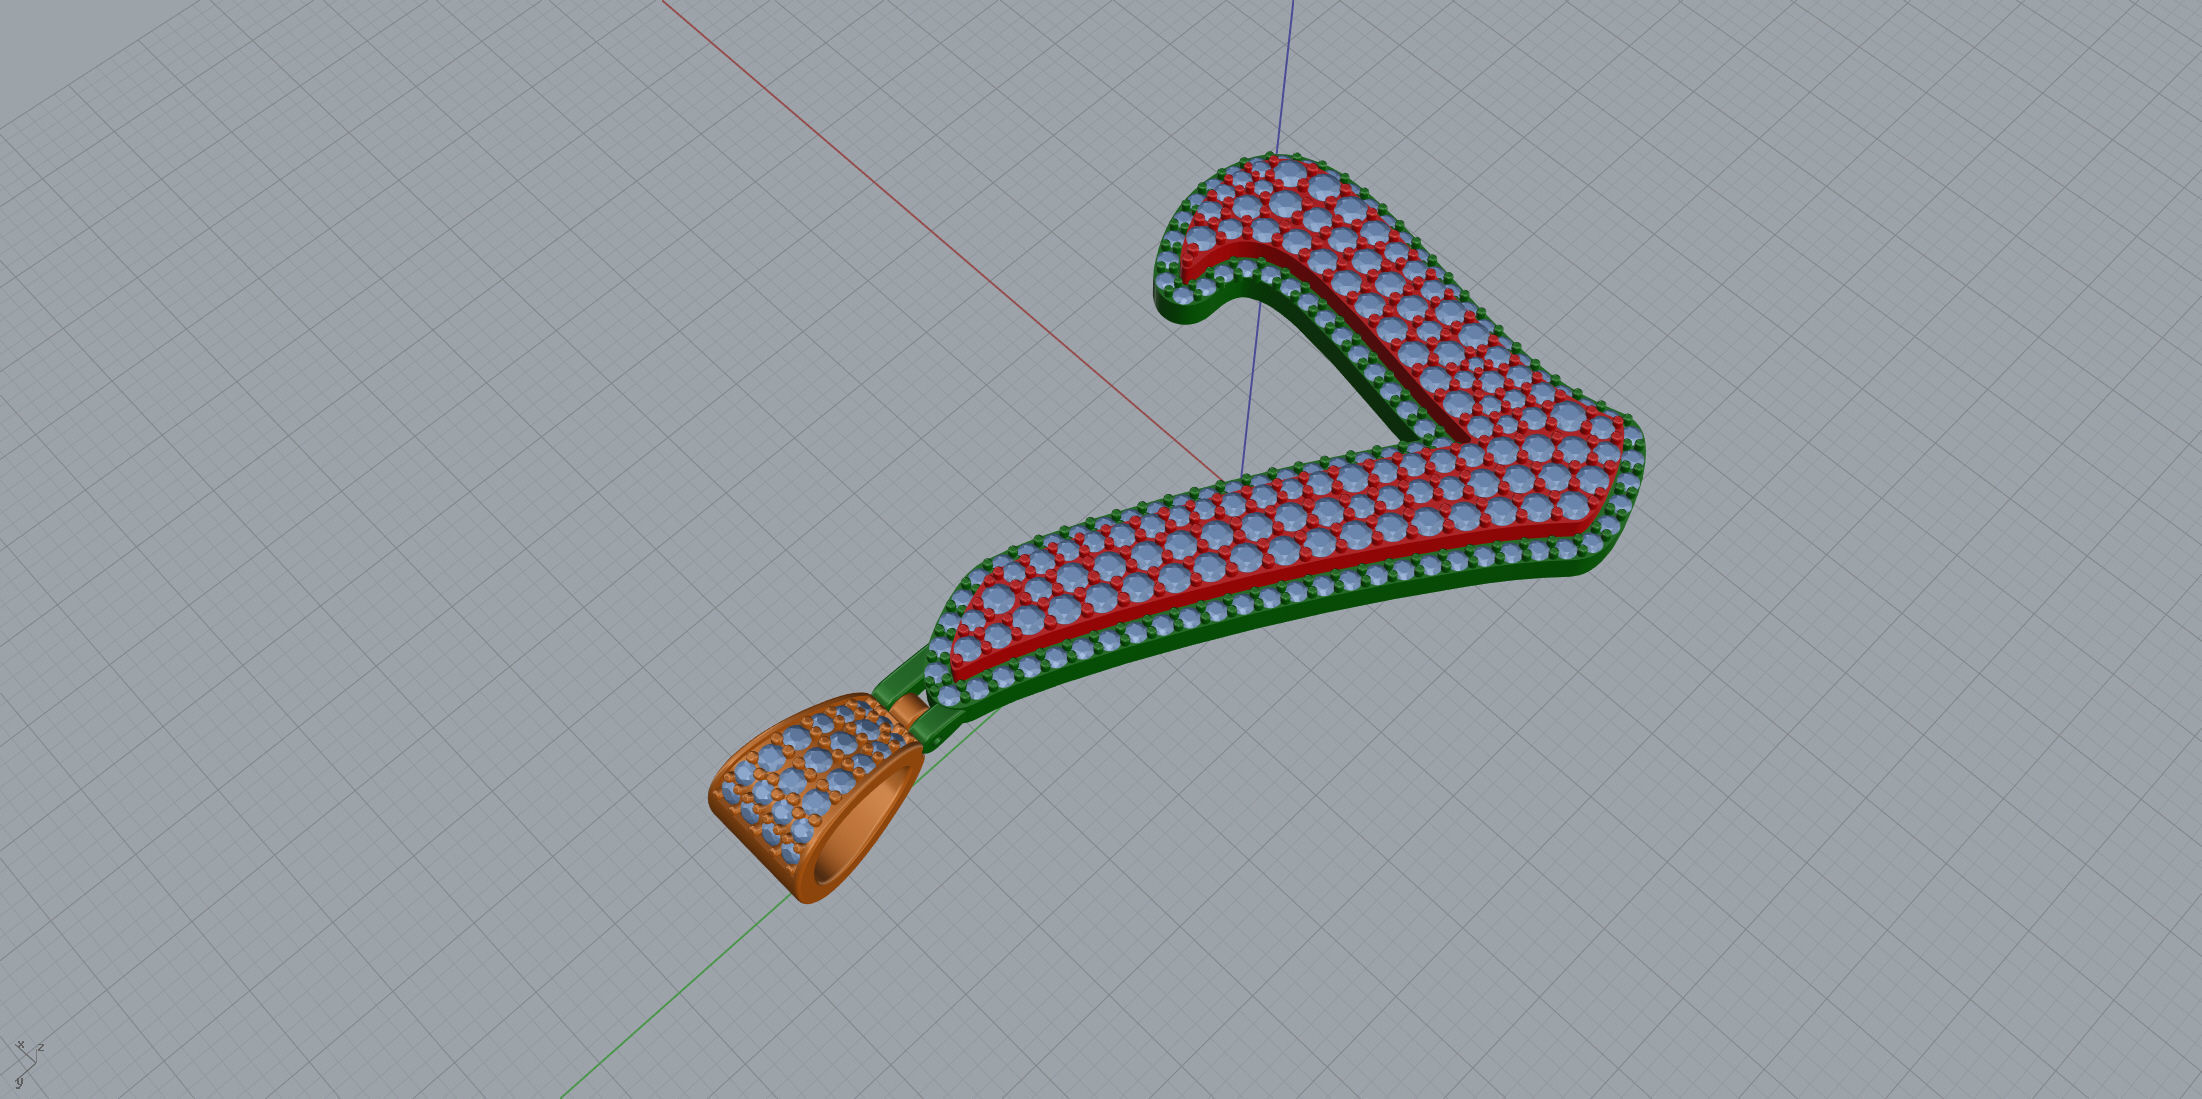Select the orange pendant bail loop

point(815,797)
